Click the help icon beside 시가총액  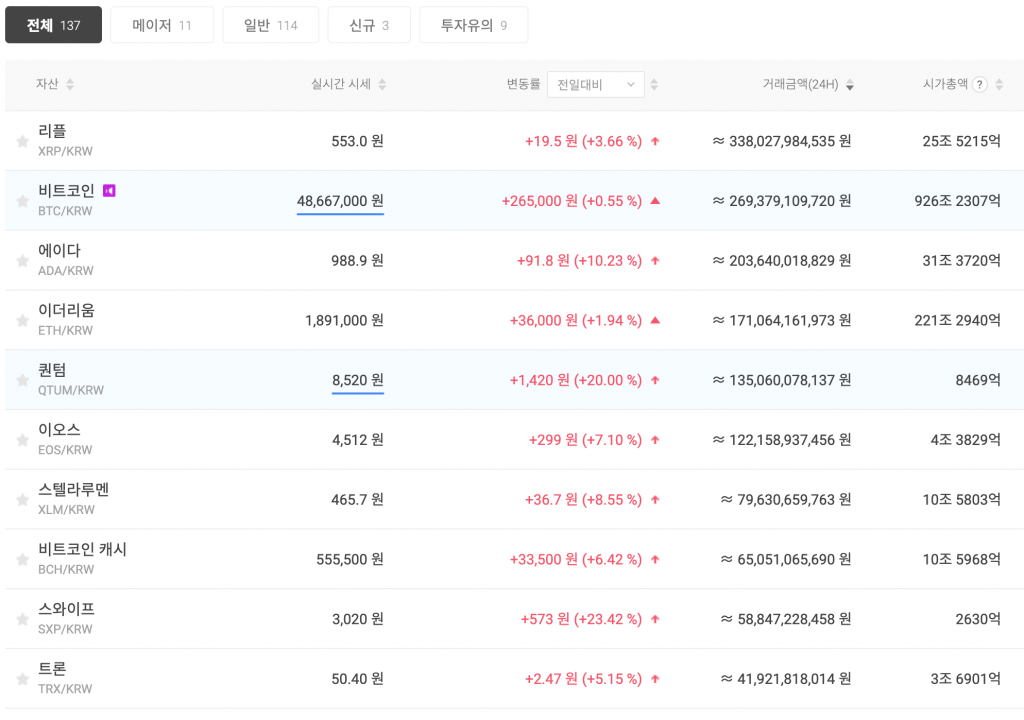click(x=979, y=85)
